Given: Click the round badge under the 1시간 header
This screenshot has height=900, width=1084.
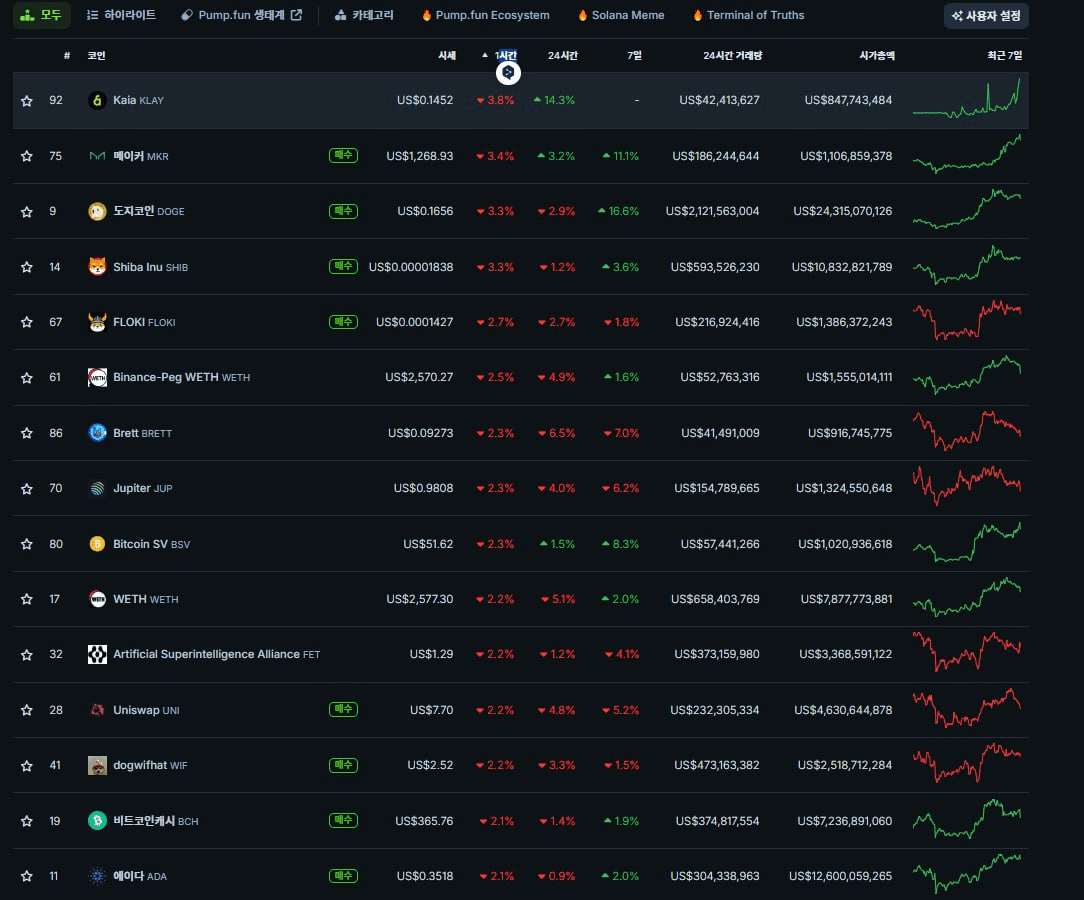Looking at the screenshot, I should 508,73.
